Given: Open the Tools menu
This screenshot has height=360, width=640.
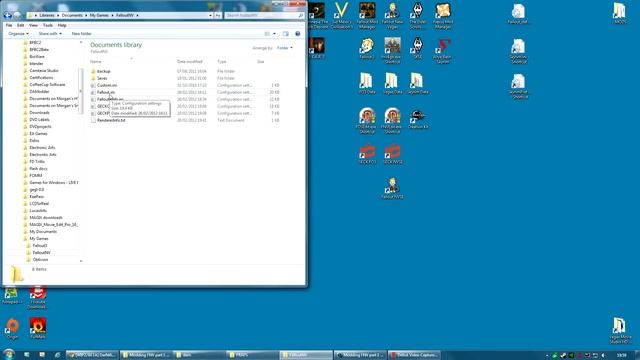Looking at the screenshot, I should (x=48, y=25).
